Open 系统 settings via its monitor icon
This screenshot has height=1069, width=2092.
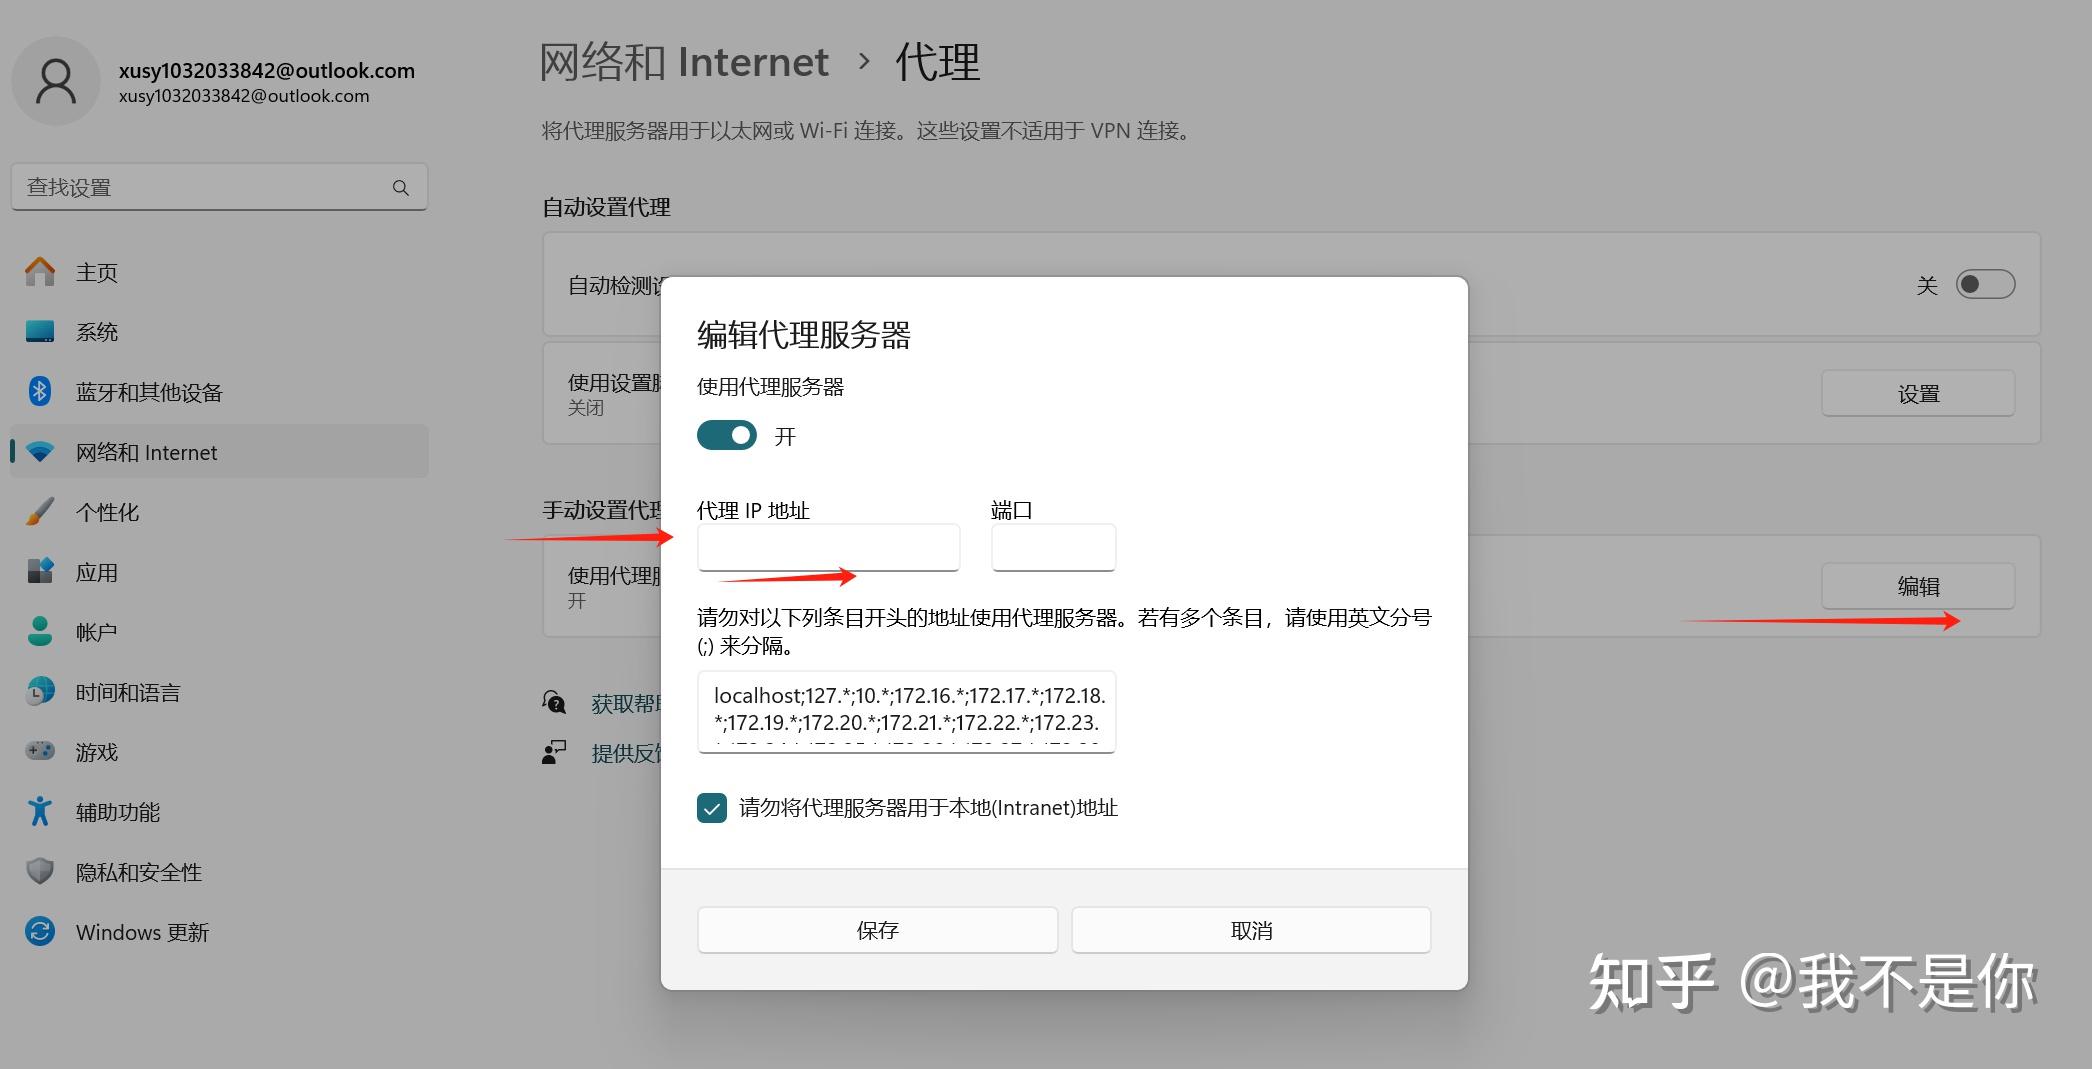(x=39, y=331)
